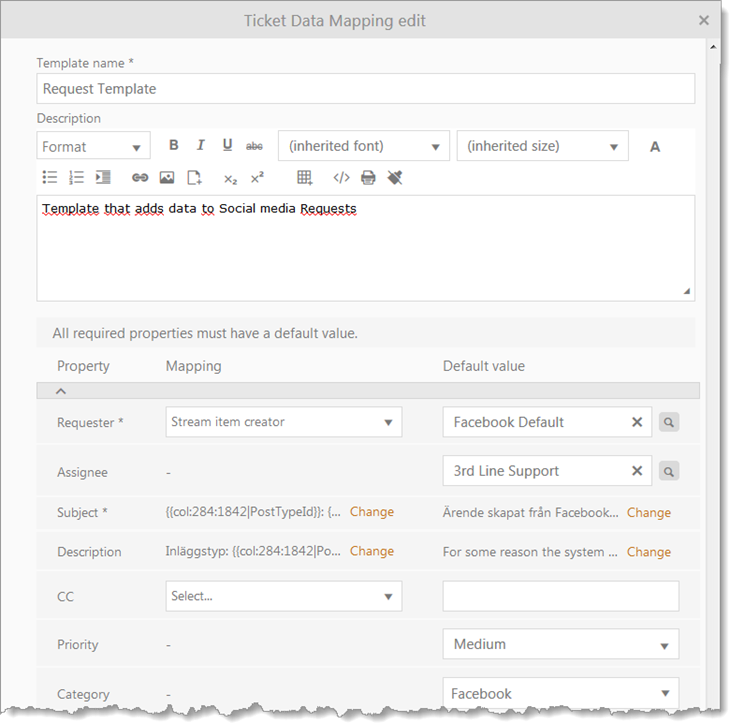Click the insert image icon

click(167, 178)
